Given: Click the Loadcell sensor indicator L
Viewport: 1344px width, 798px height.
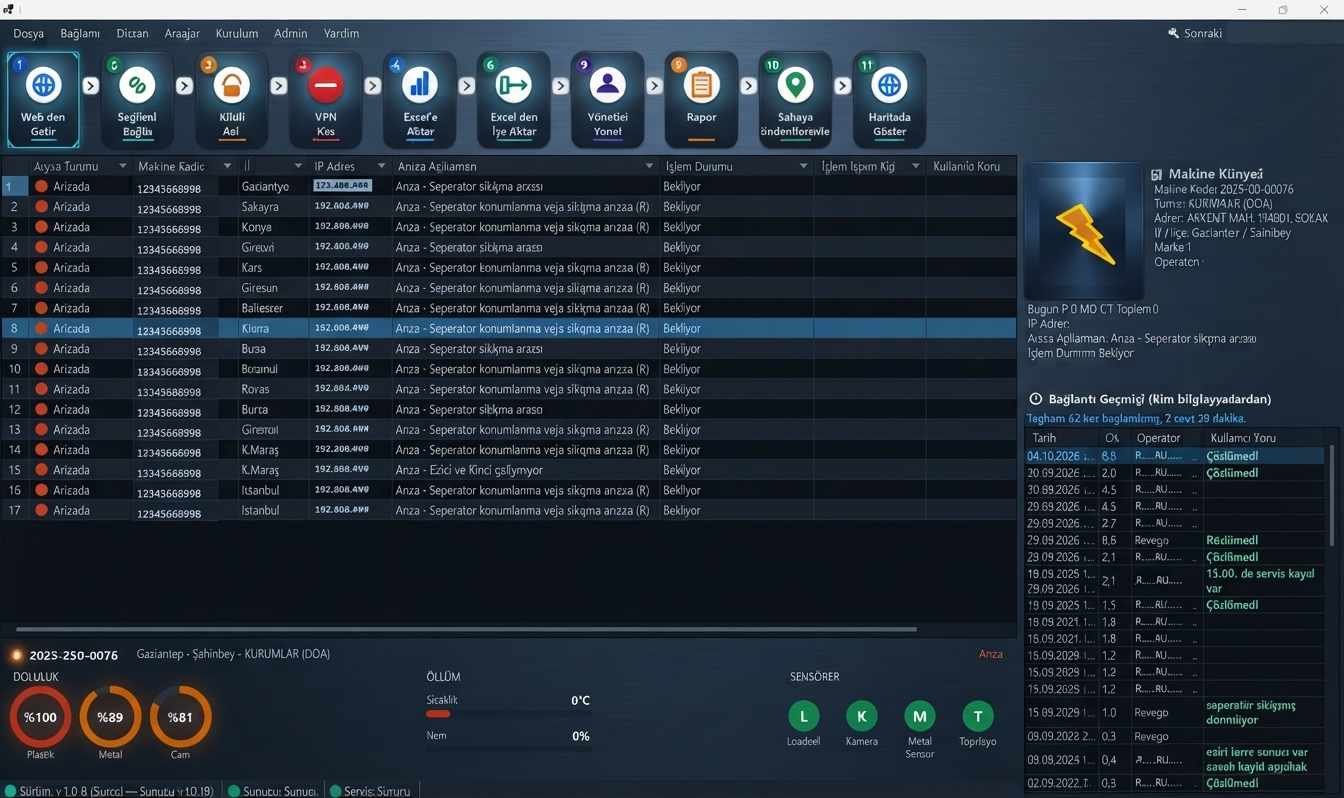Looking at the screenshot, I should (x=804, y=716).
